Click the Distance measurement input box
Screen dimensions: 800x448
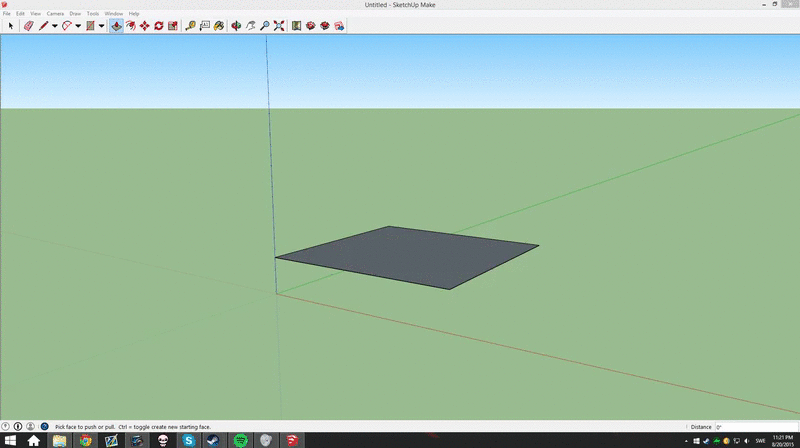tap(756, 427)
